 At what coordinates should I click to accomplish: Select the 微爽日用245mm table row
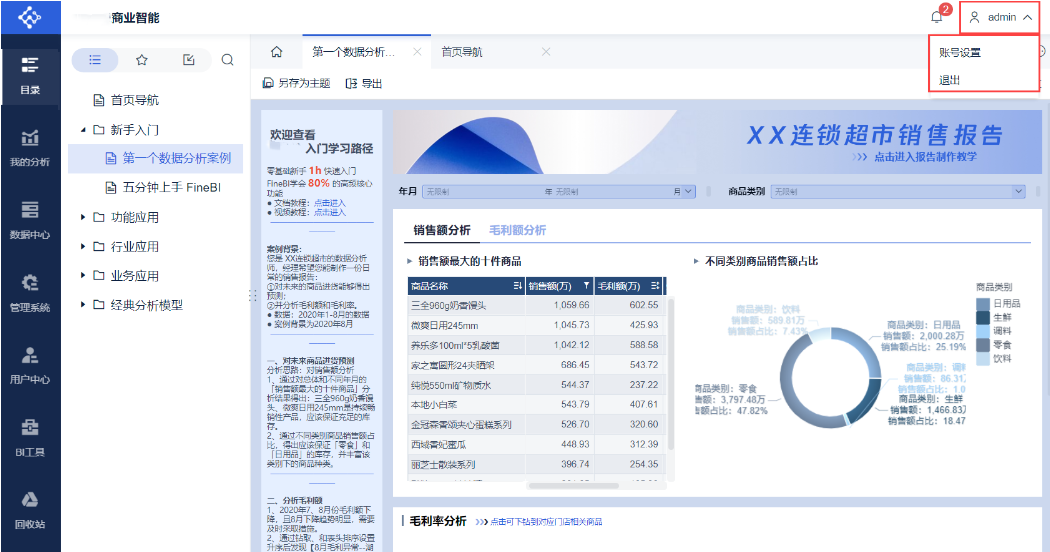click(534, 325)
